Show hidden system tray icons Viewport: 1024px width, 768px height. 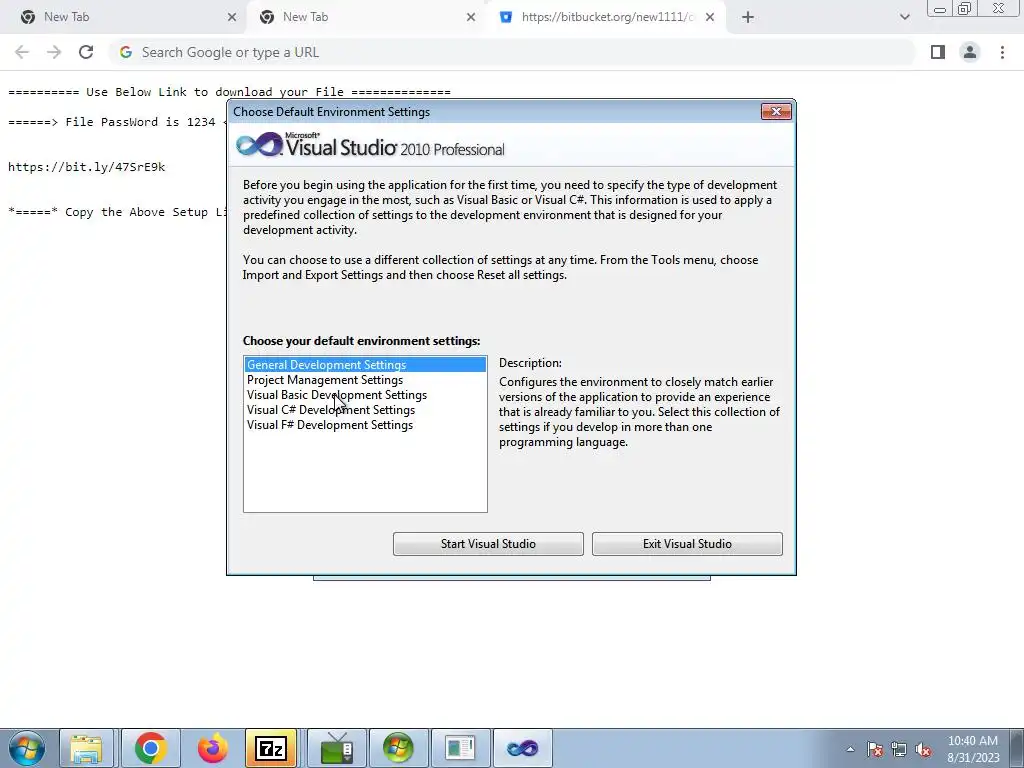click(x=850, y=749)
